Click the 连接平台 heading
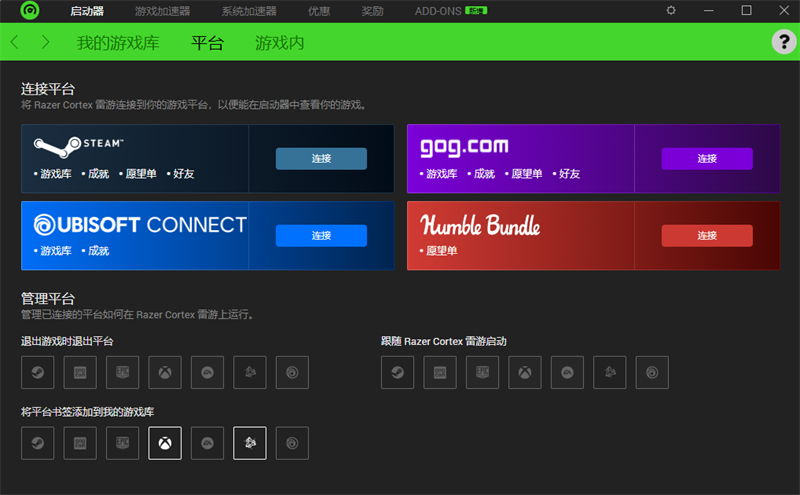 48,89
